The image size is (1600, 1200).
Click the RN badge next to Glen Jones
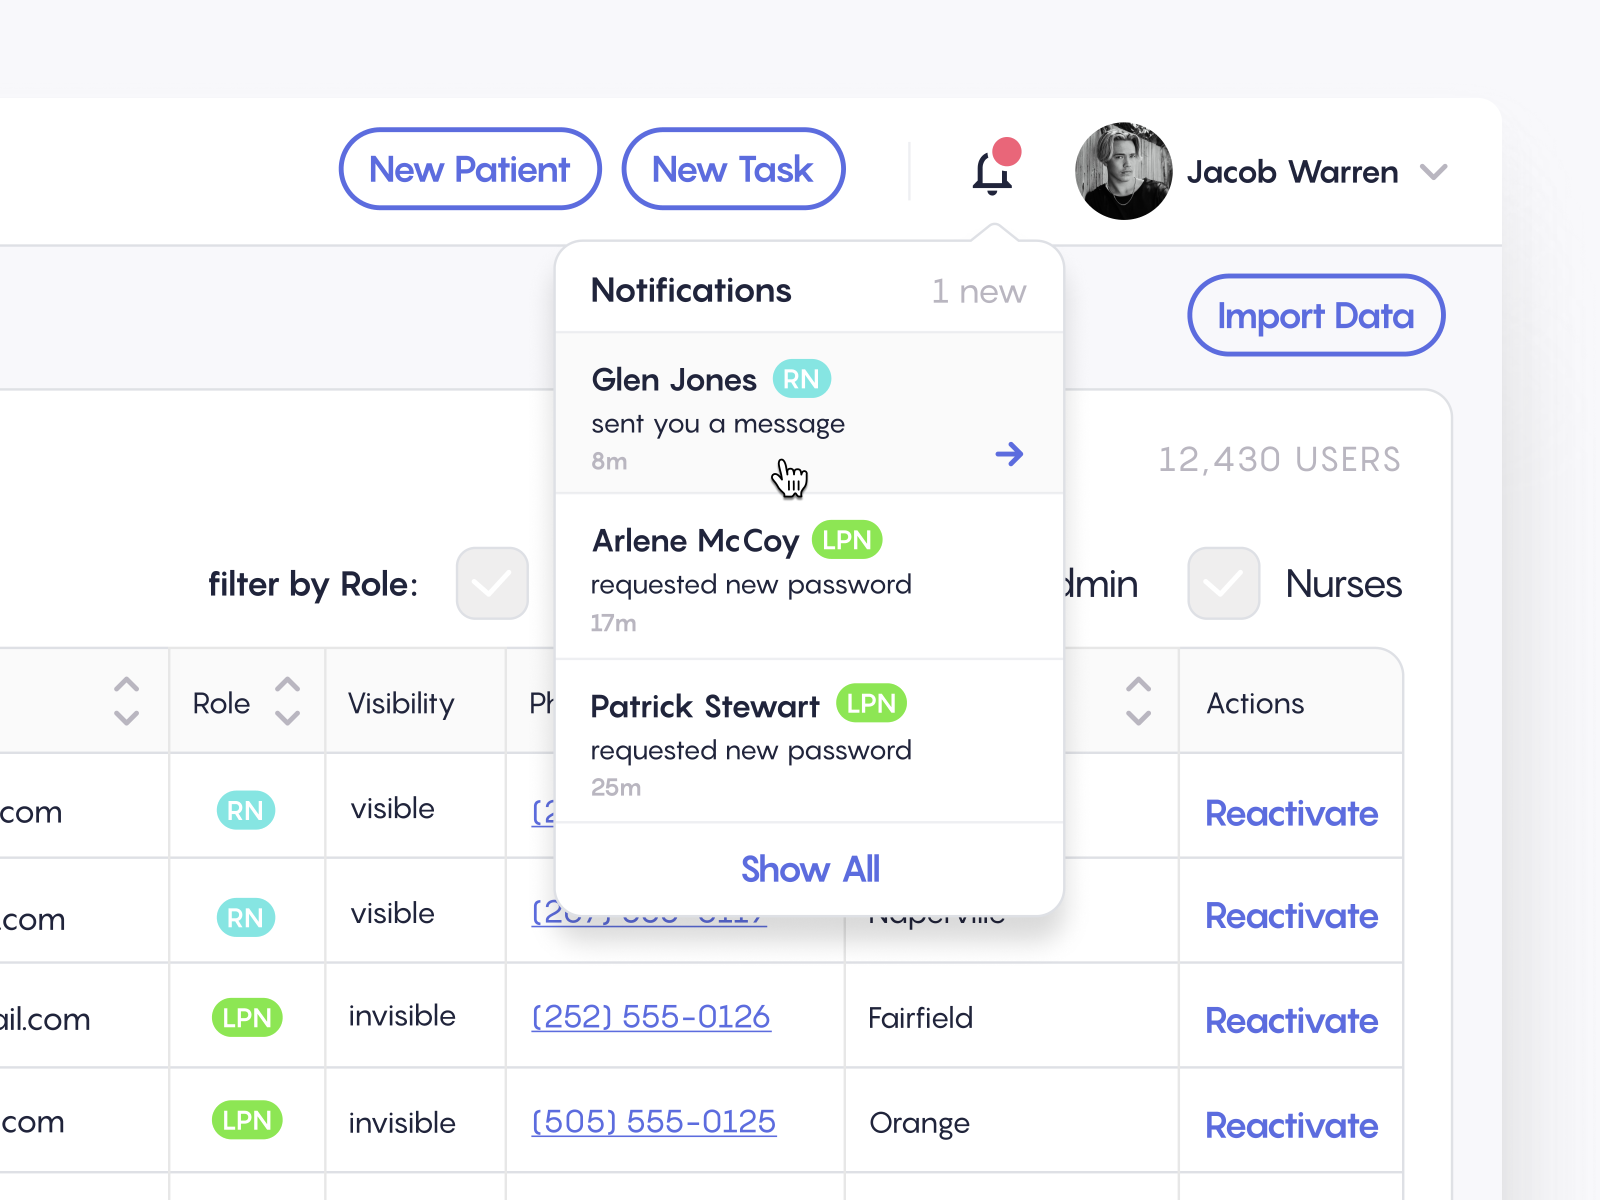pos(802,379)
